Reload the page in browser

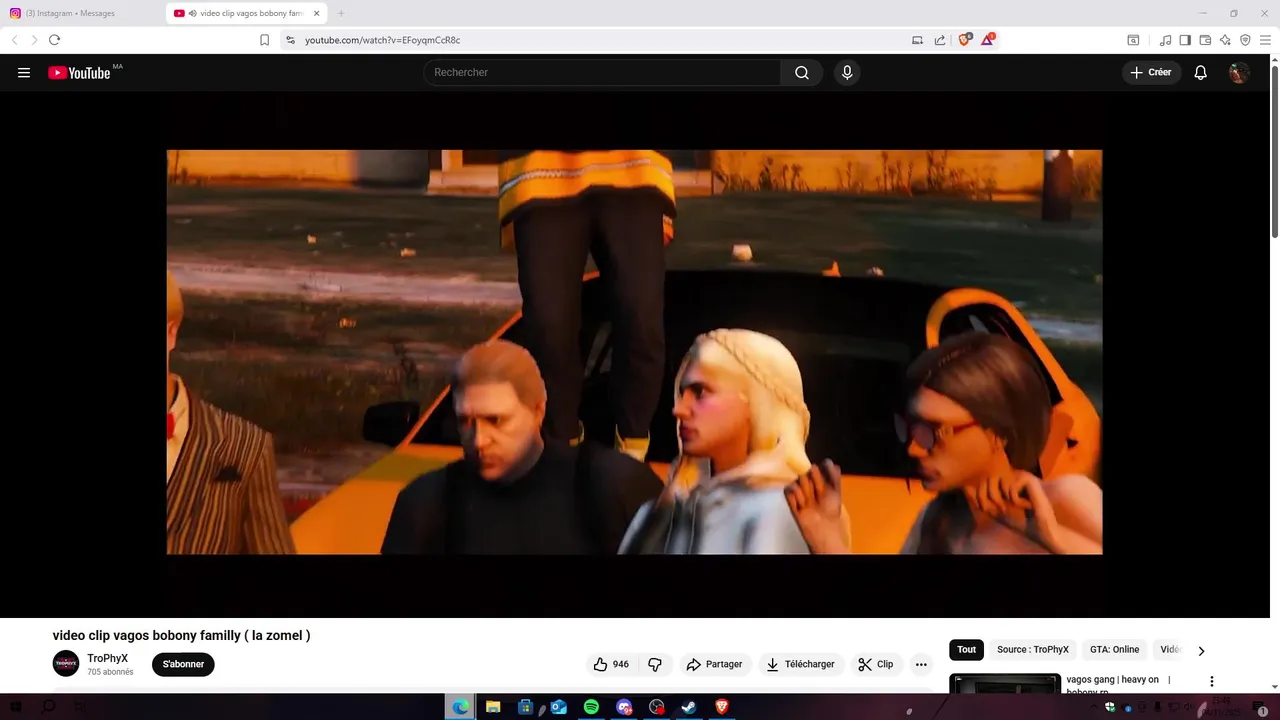tap(54, 40)
